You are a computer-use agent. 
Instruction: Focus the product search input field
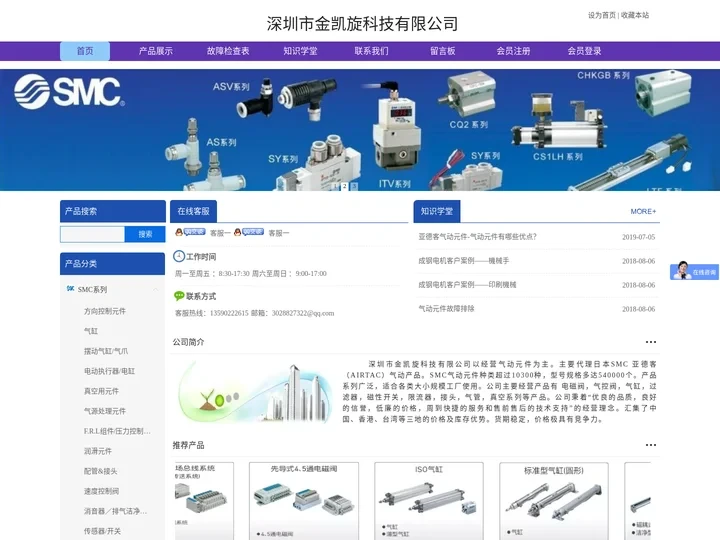coord(92,234)
